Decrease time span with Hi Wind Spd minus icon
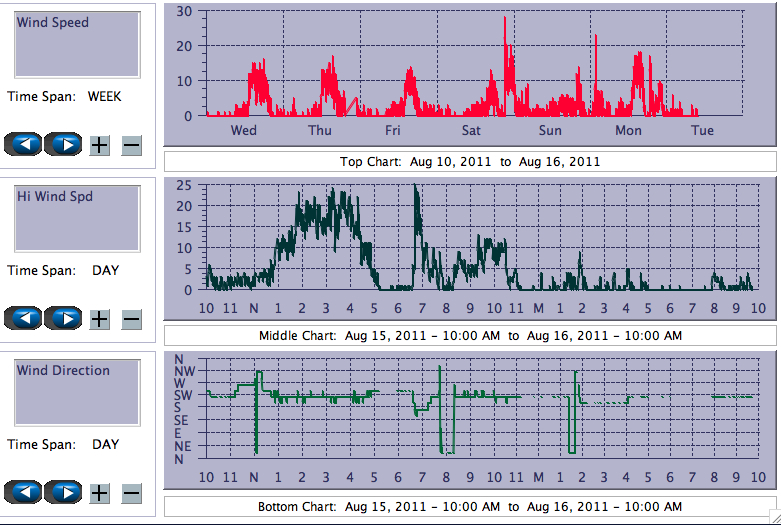 pyautogui.click(x=131, y=319)
